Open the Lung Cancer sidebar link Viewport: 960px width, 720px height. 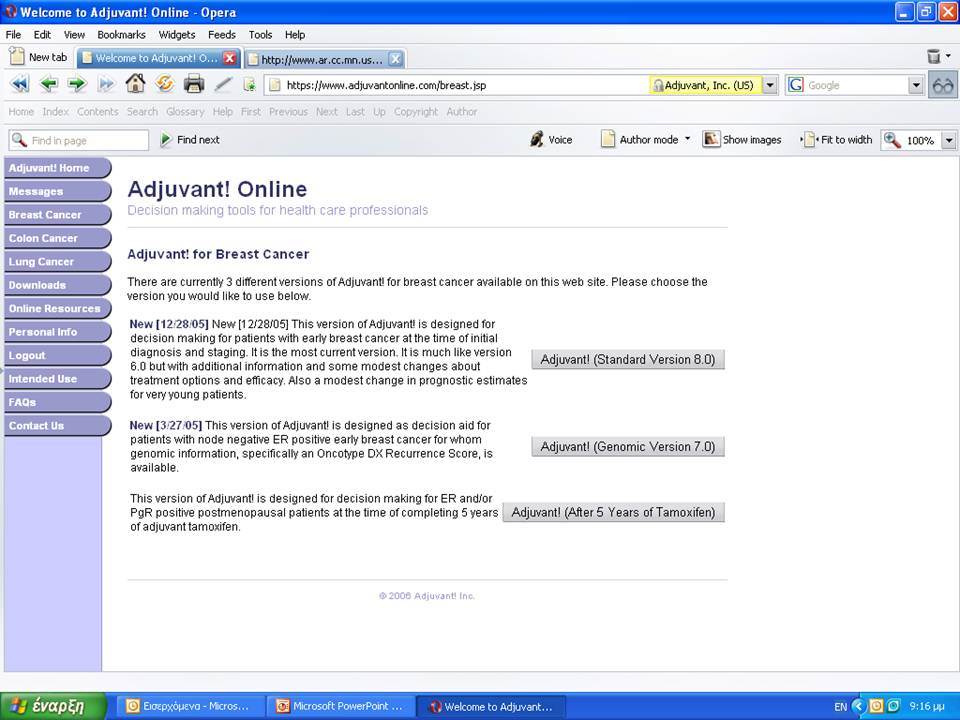coord(58,261)
